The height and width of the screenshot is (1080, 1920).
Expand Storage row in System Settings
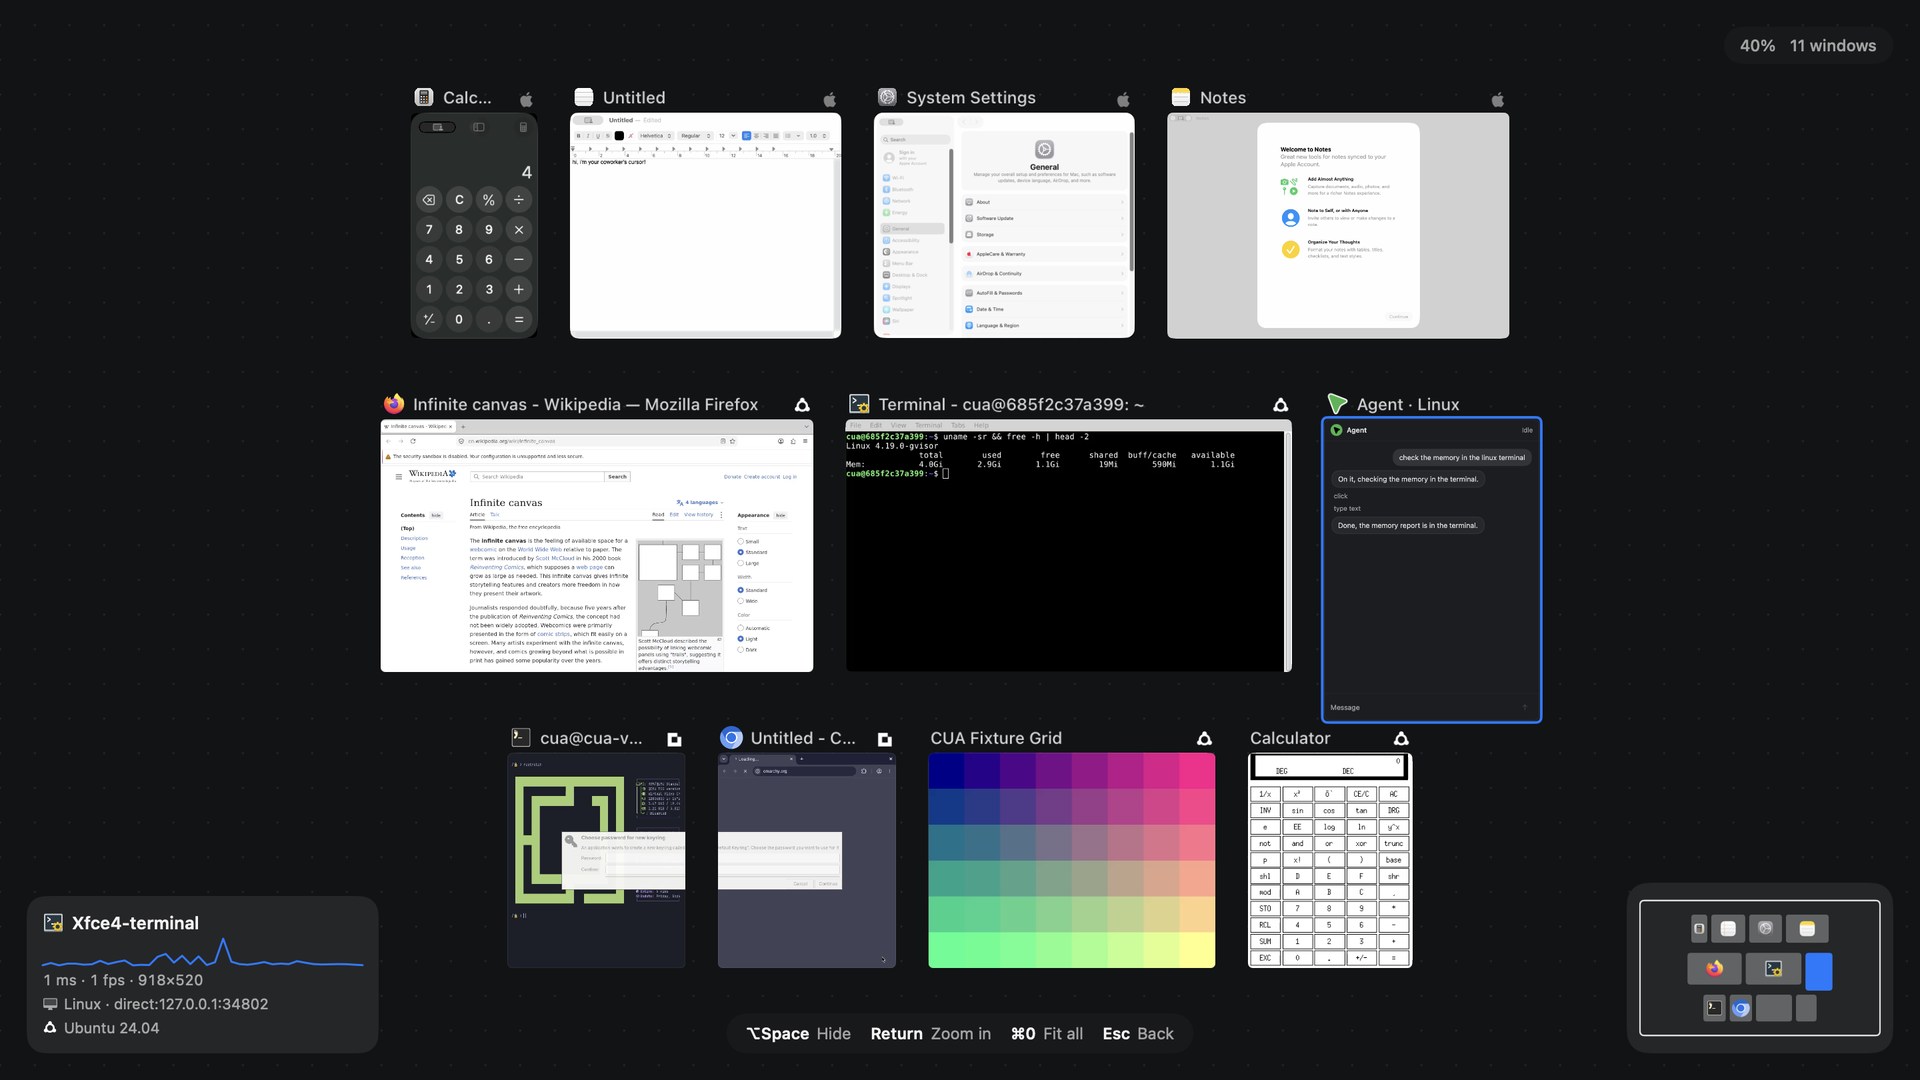tap(1044, 235)
